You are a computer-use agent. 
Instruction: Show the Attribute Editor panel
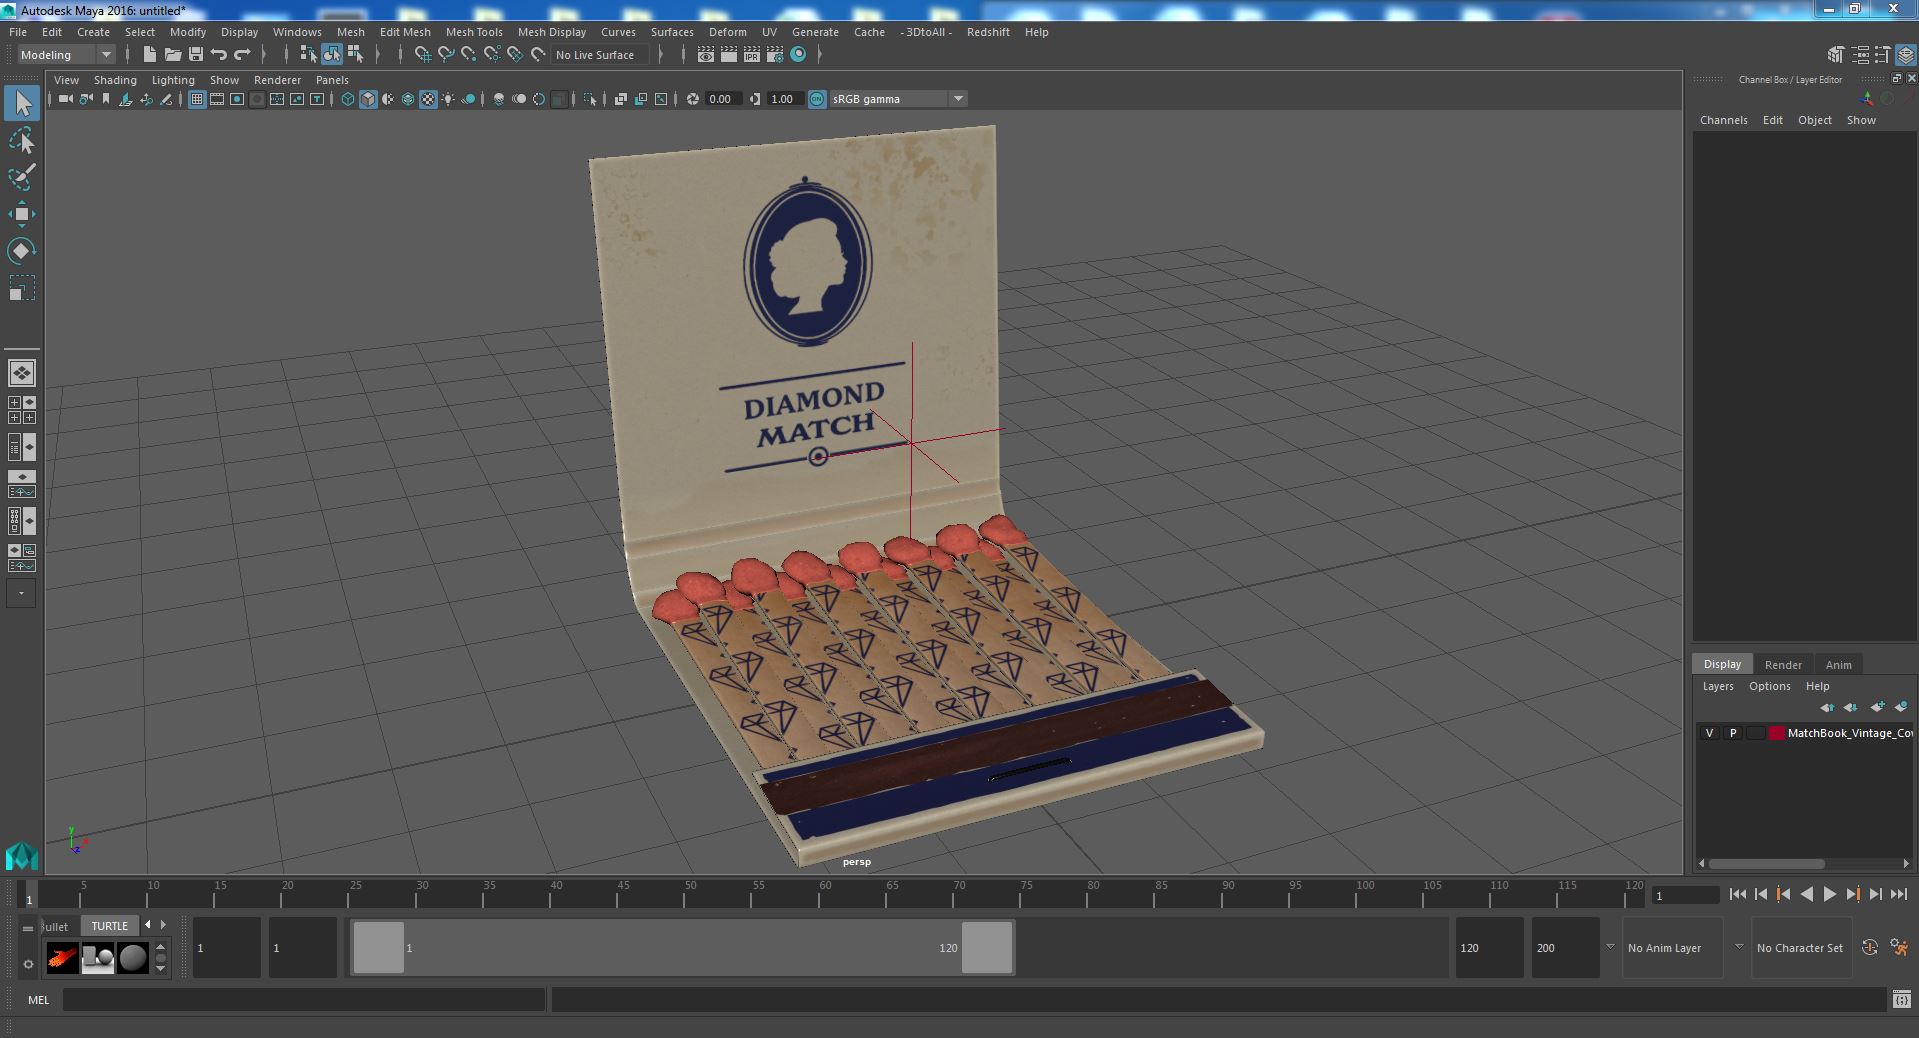(1860, 55)
